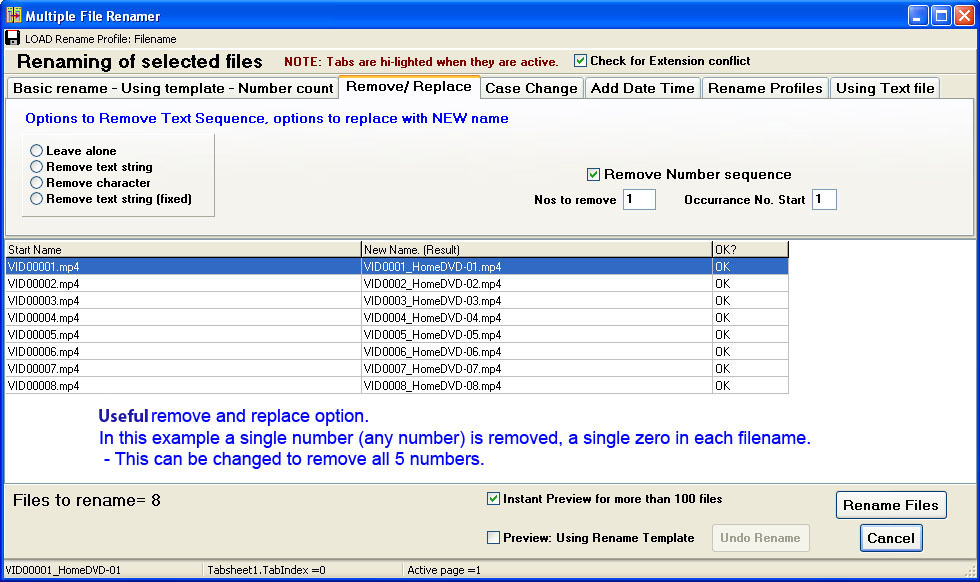Toggle Instant Preview for more than 100 files
The height and width of the screenshot is (582, 980).
tap(493, 499)
